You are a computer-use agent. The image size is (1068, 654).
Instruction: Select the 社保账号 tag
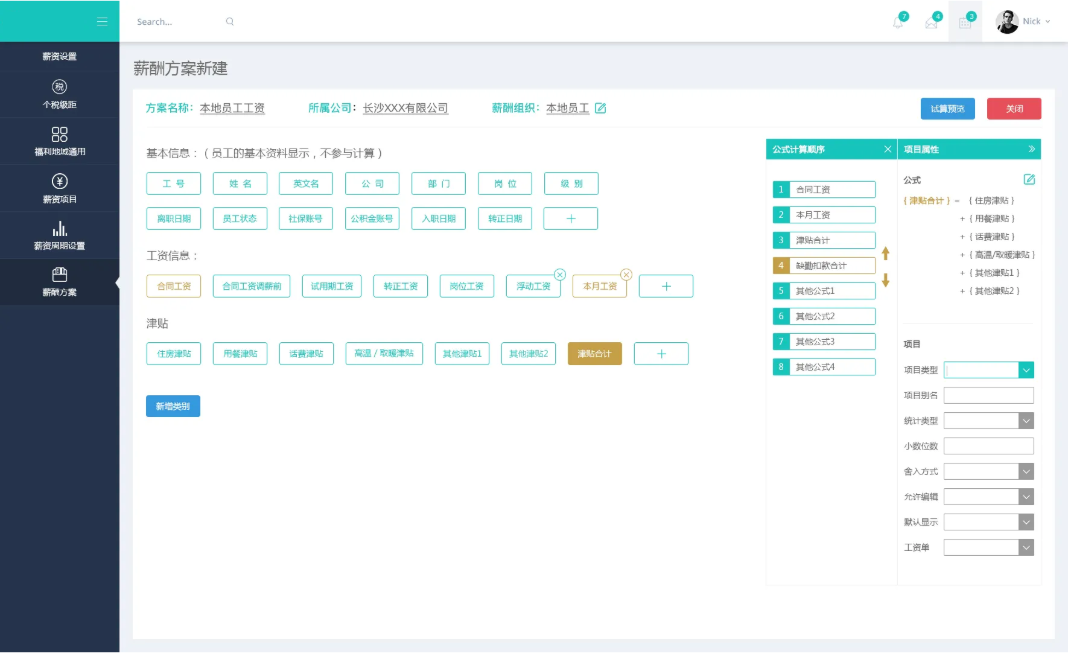click(306, 219)
